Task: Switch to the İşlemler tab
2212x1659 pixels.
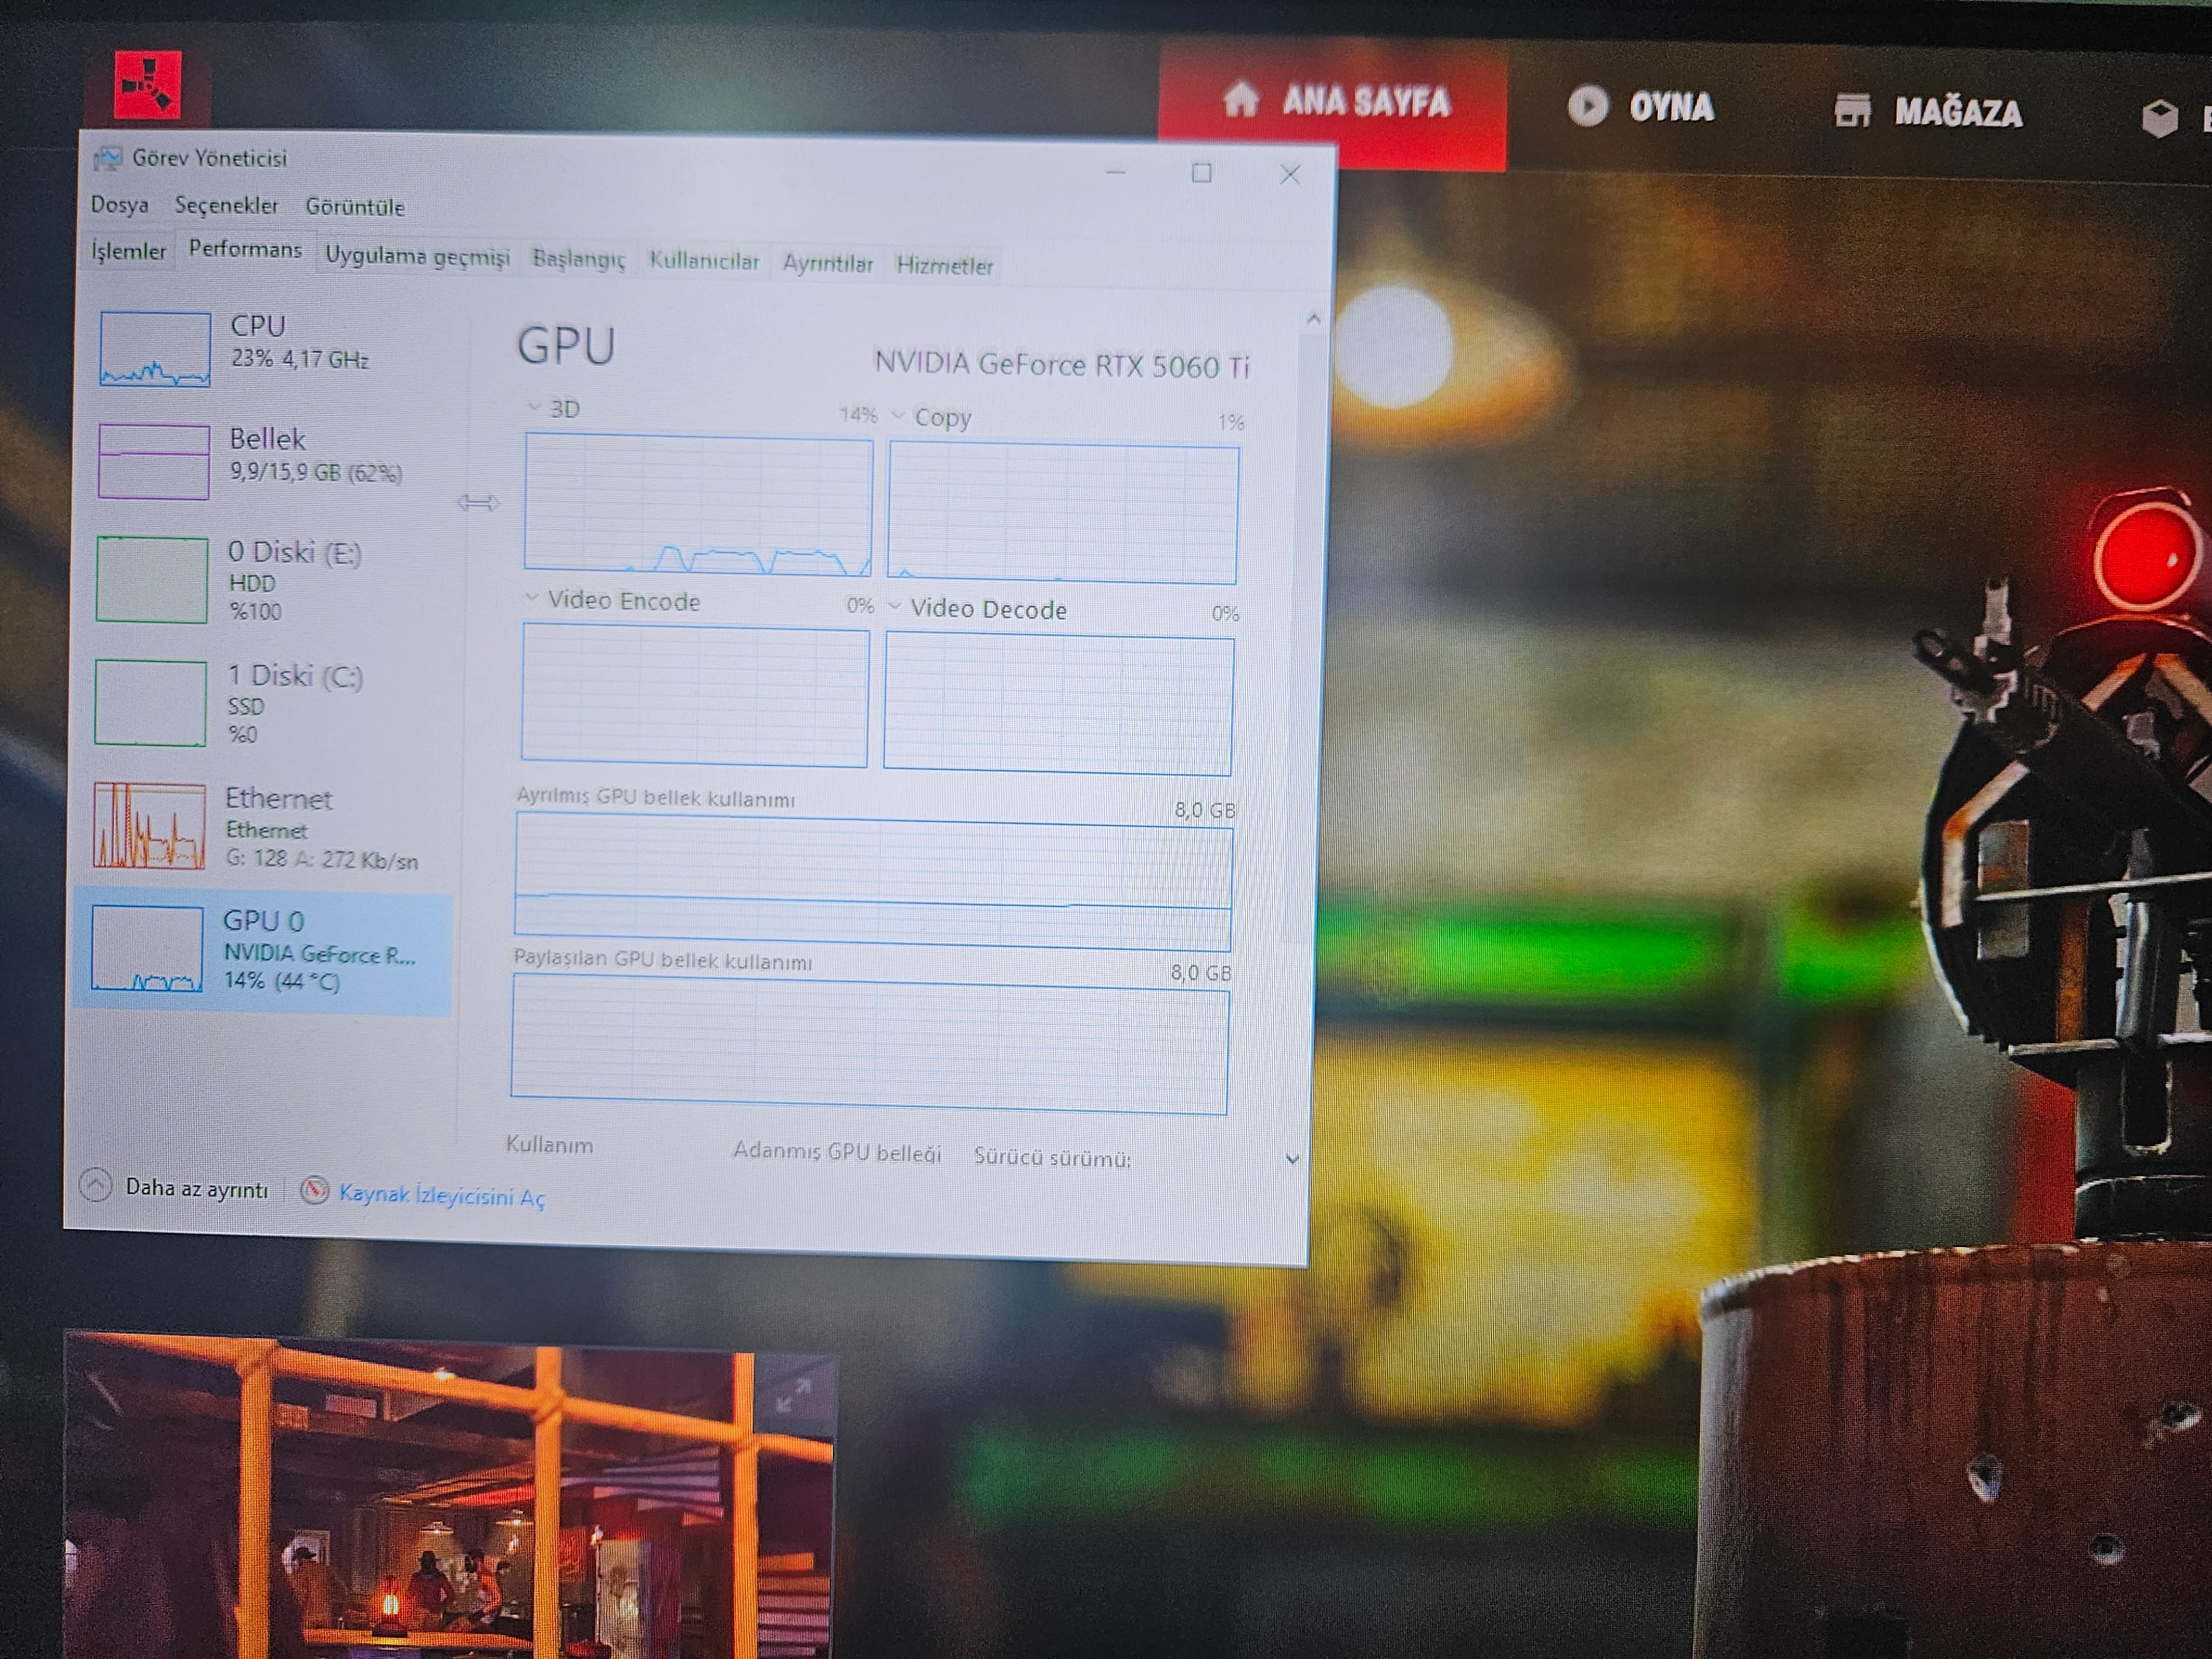Action: 128,250
